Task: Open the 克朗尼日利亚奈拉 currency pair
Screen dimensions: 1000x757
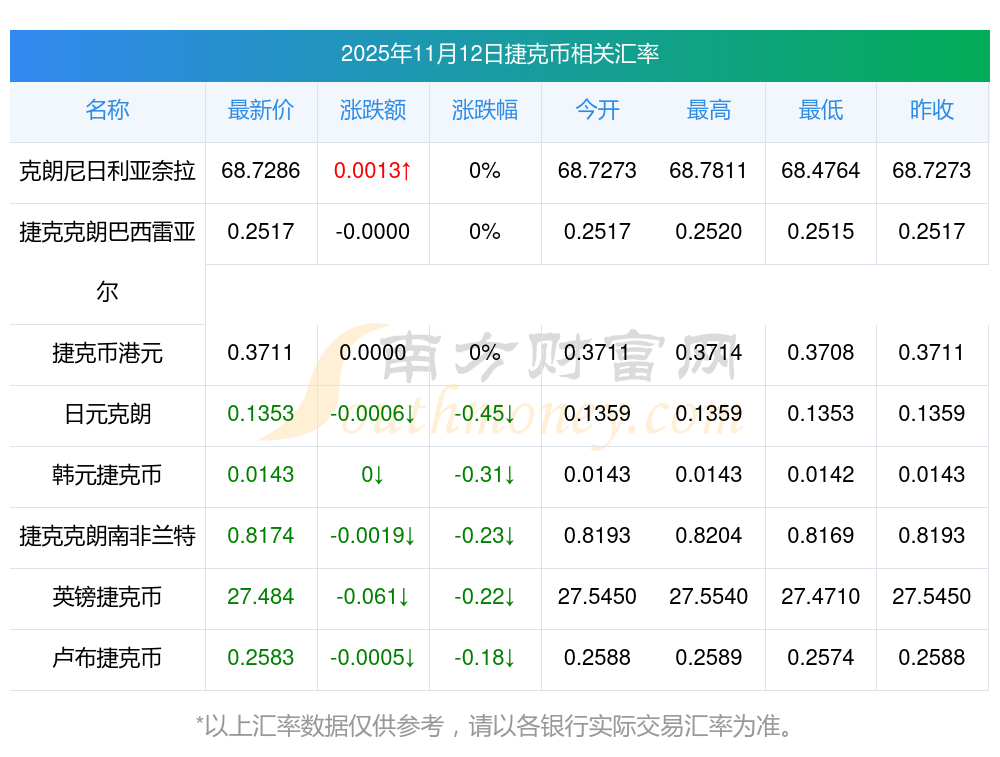Action: coord(107,171)
